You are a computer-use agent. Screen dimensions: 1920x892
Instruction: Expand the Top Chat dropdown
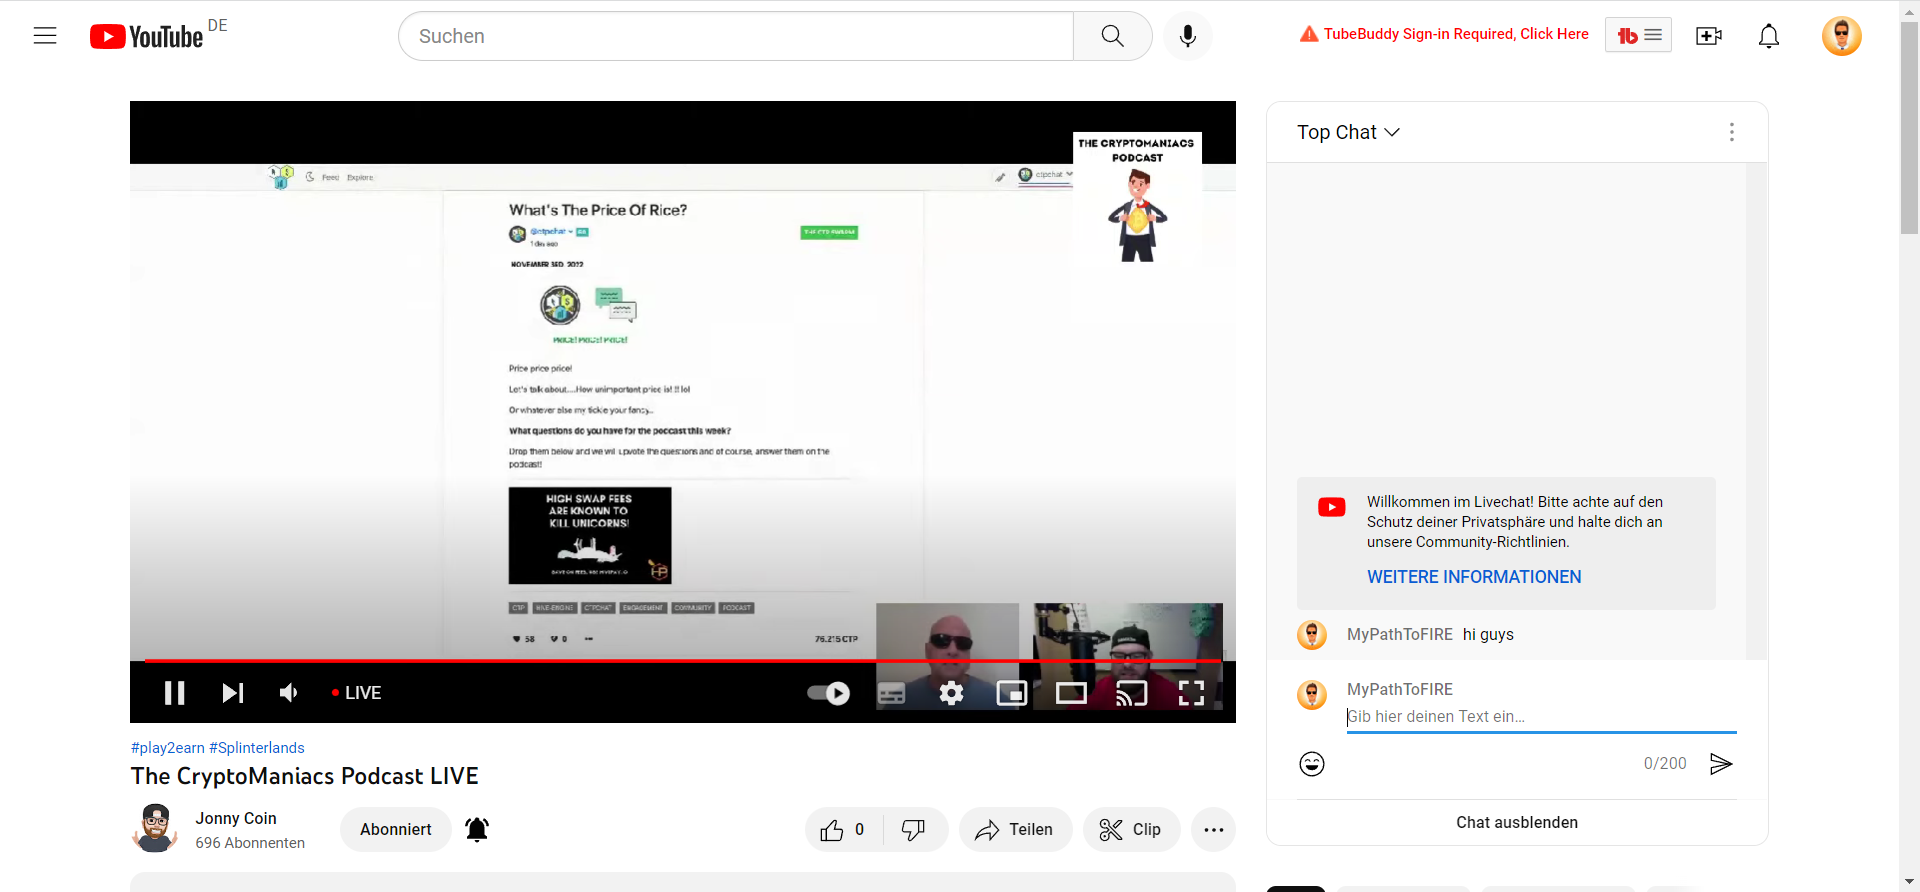[x=1348, y=132]
